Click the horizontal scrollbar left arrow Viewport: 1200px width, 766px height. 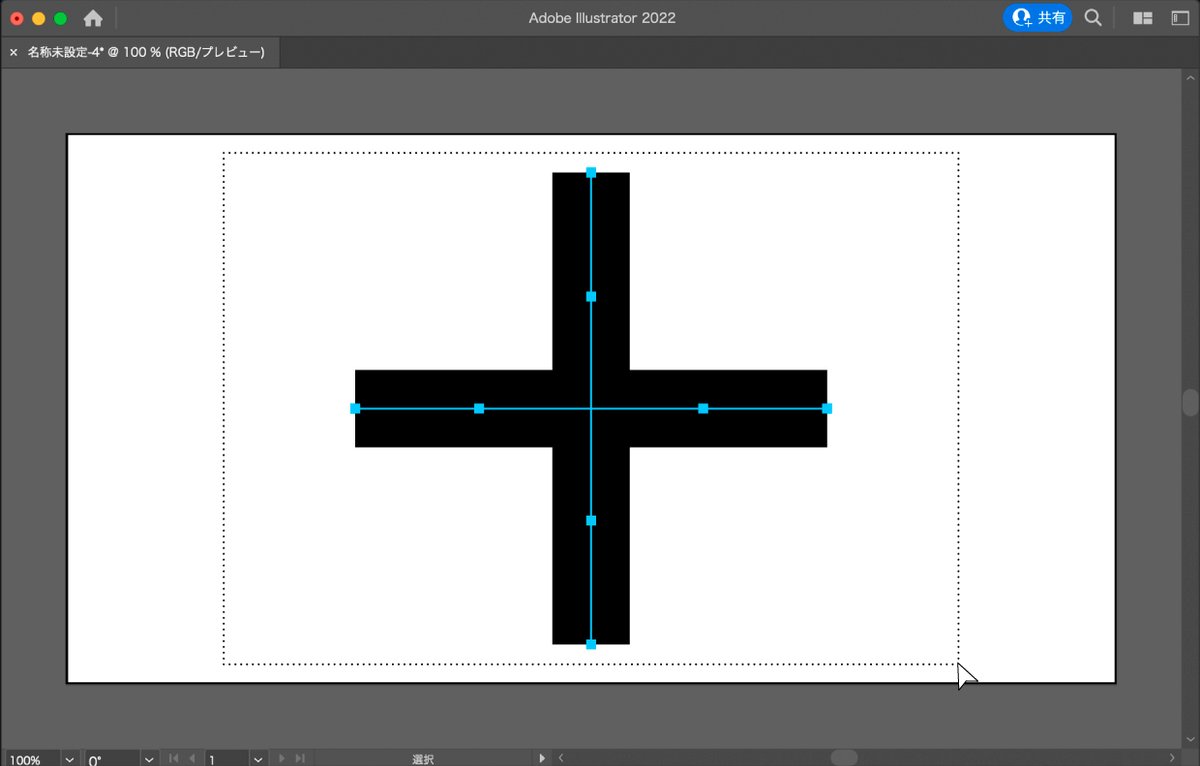562,759
